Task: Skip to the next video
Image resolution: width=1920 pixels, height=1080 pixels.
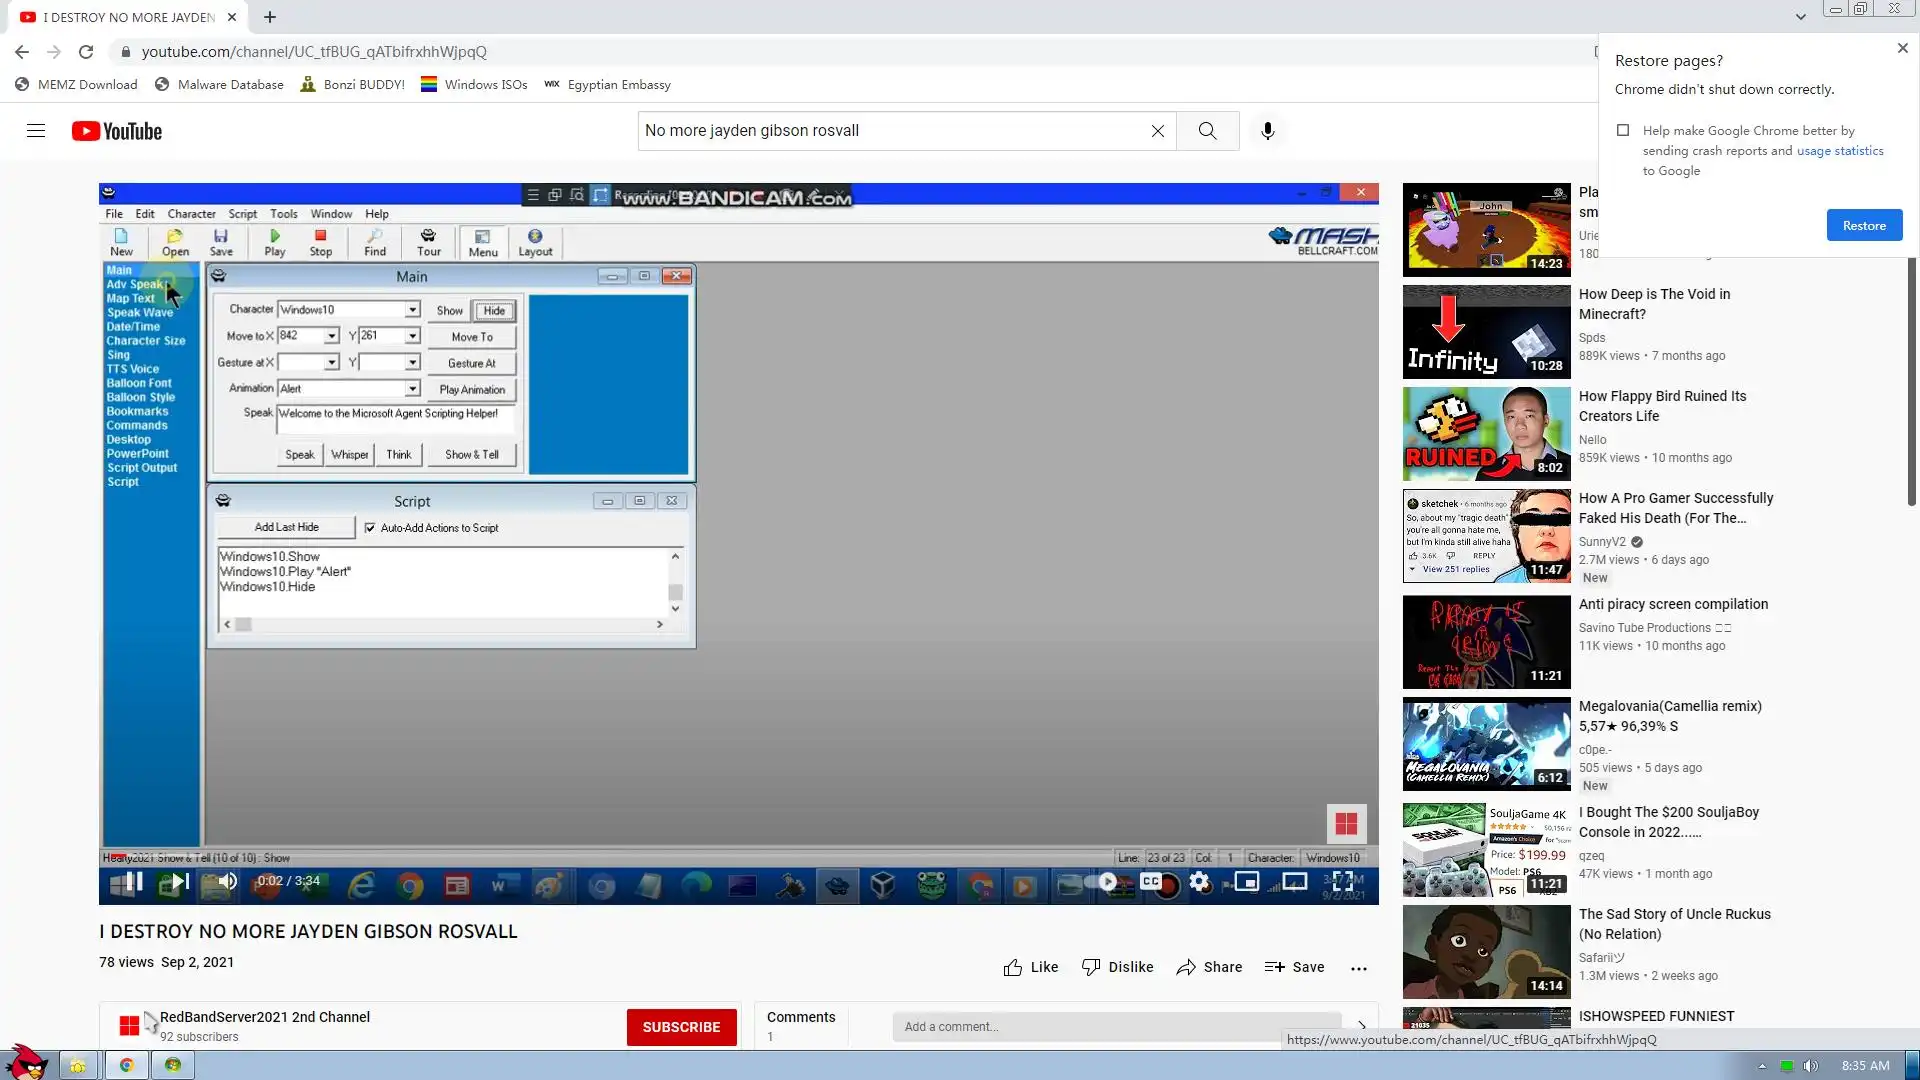Action: [179, 881]
